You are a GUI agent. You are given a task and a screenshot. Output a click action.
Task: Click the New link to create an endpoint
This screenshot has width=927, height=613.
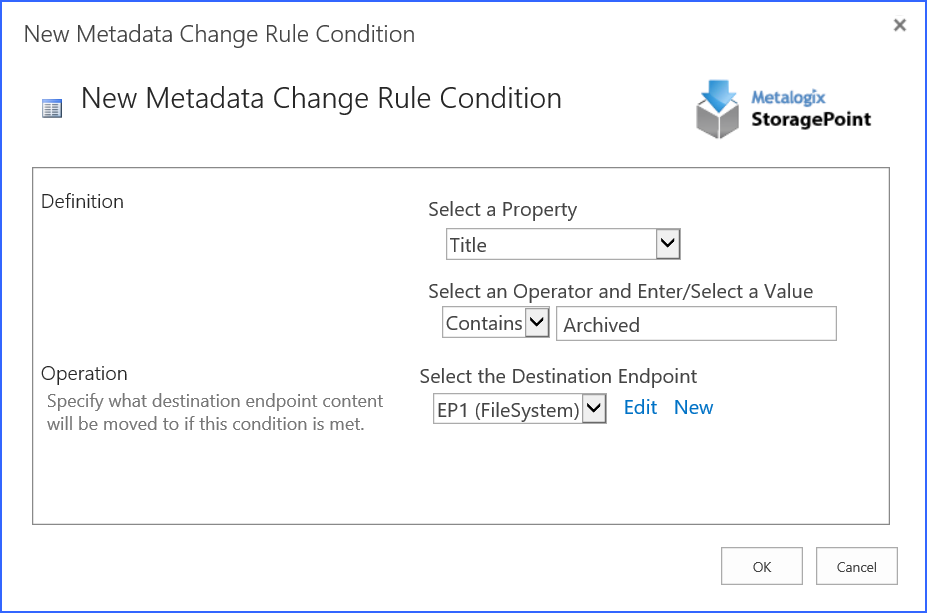pos(693,407)
